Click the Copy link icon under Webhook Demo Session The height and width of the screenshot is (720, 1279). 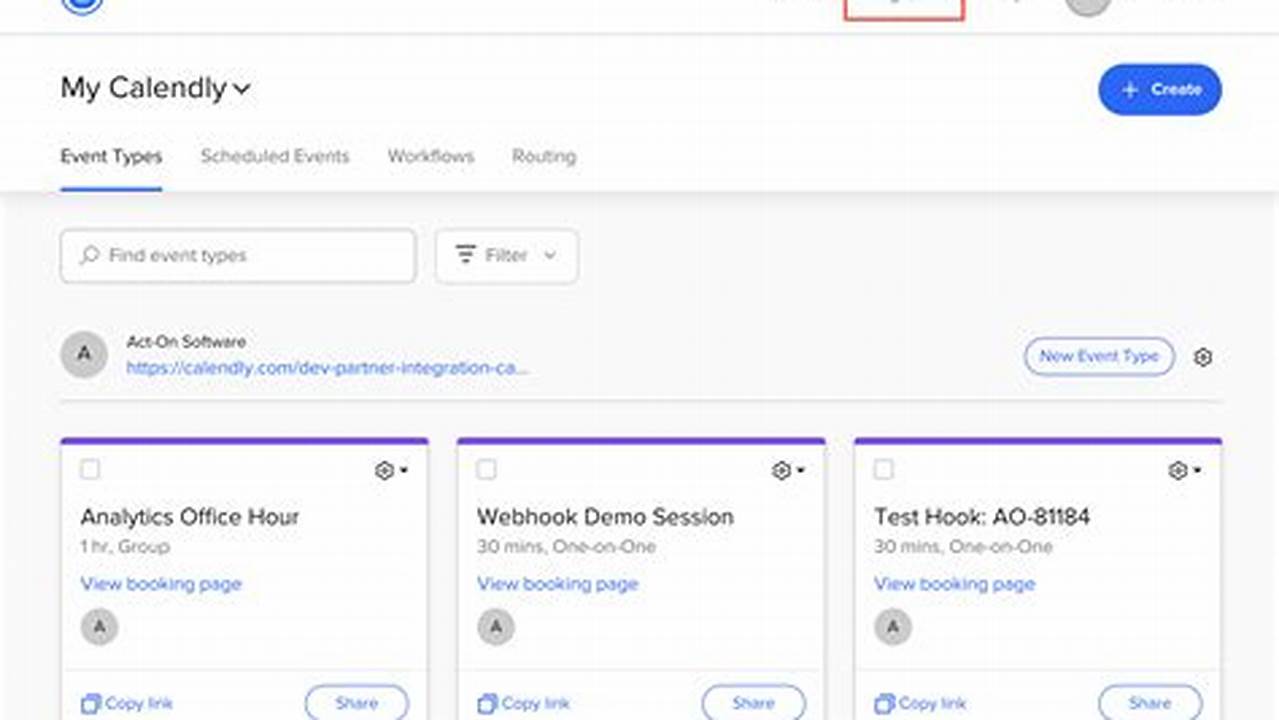(x=487, y=703)
